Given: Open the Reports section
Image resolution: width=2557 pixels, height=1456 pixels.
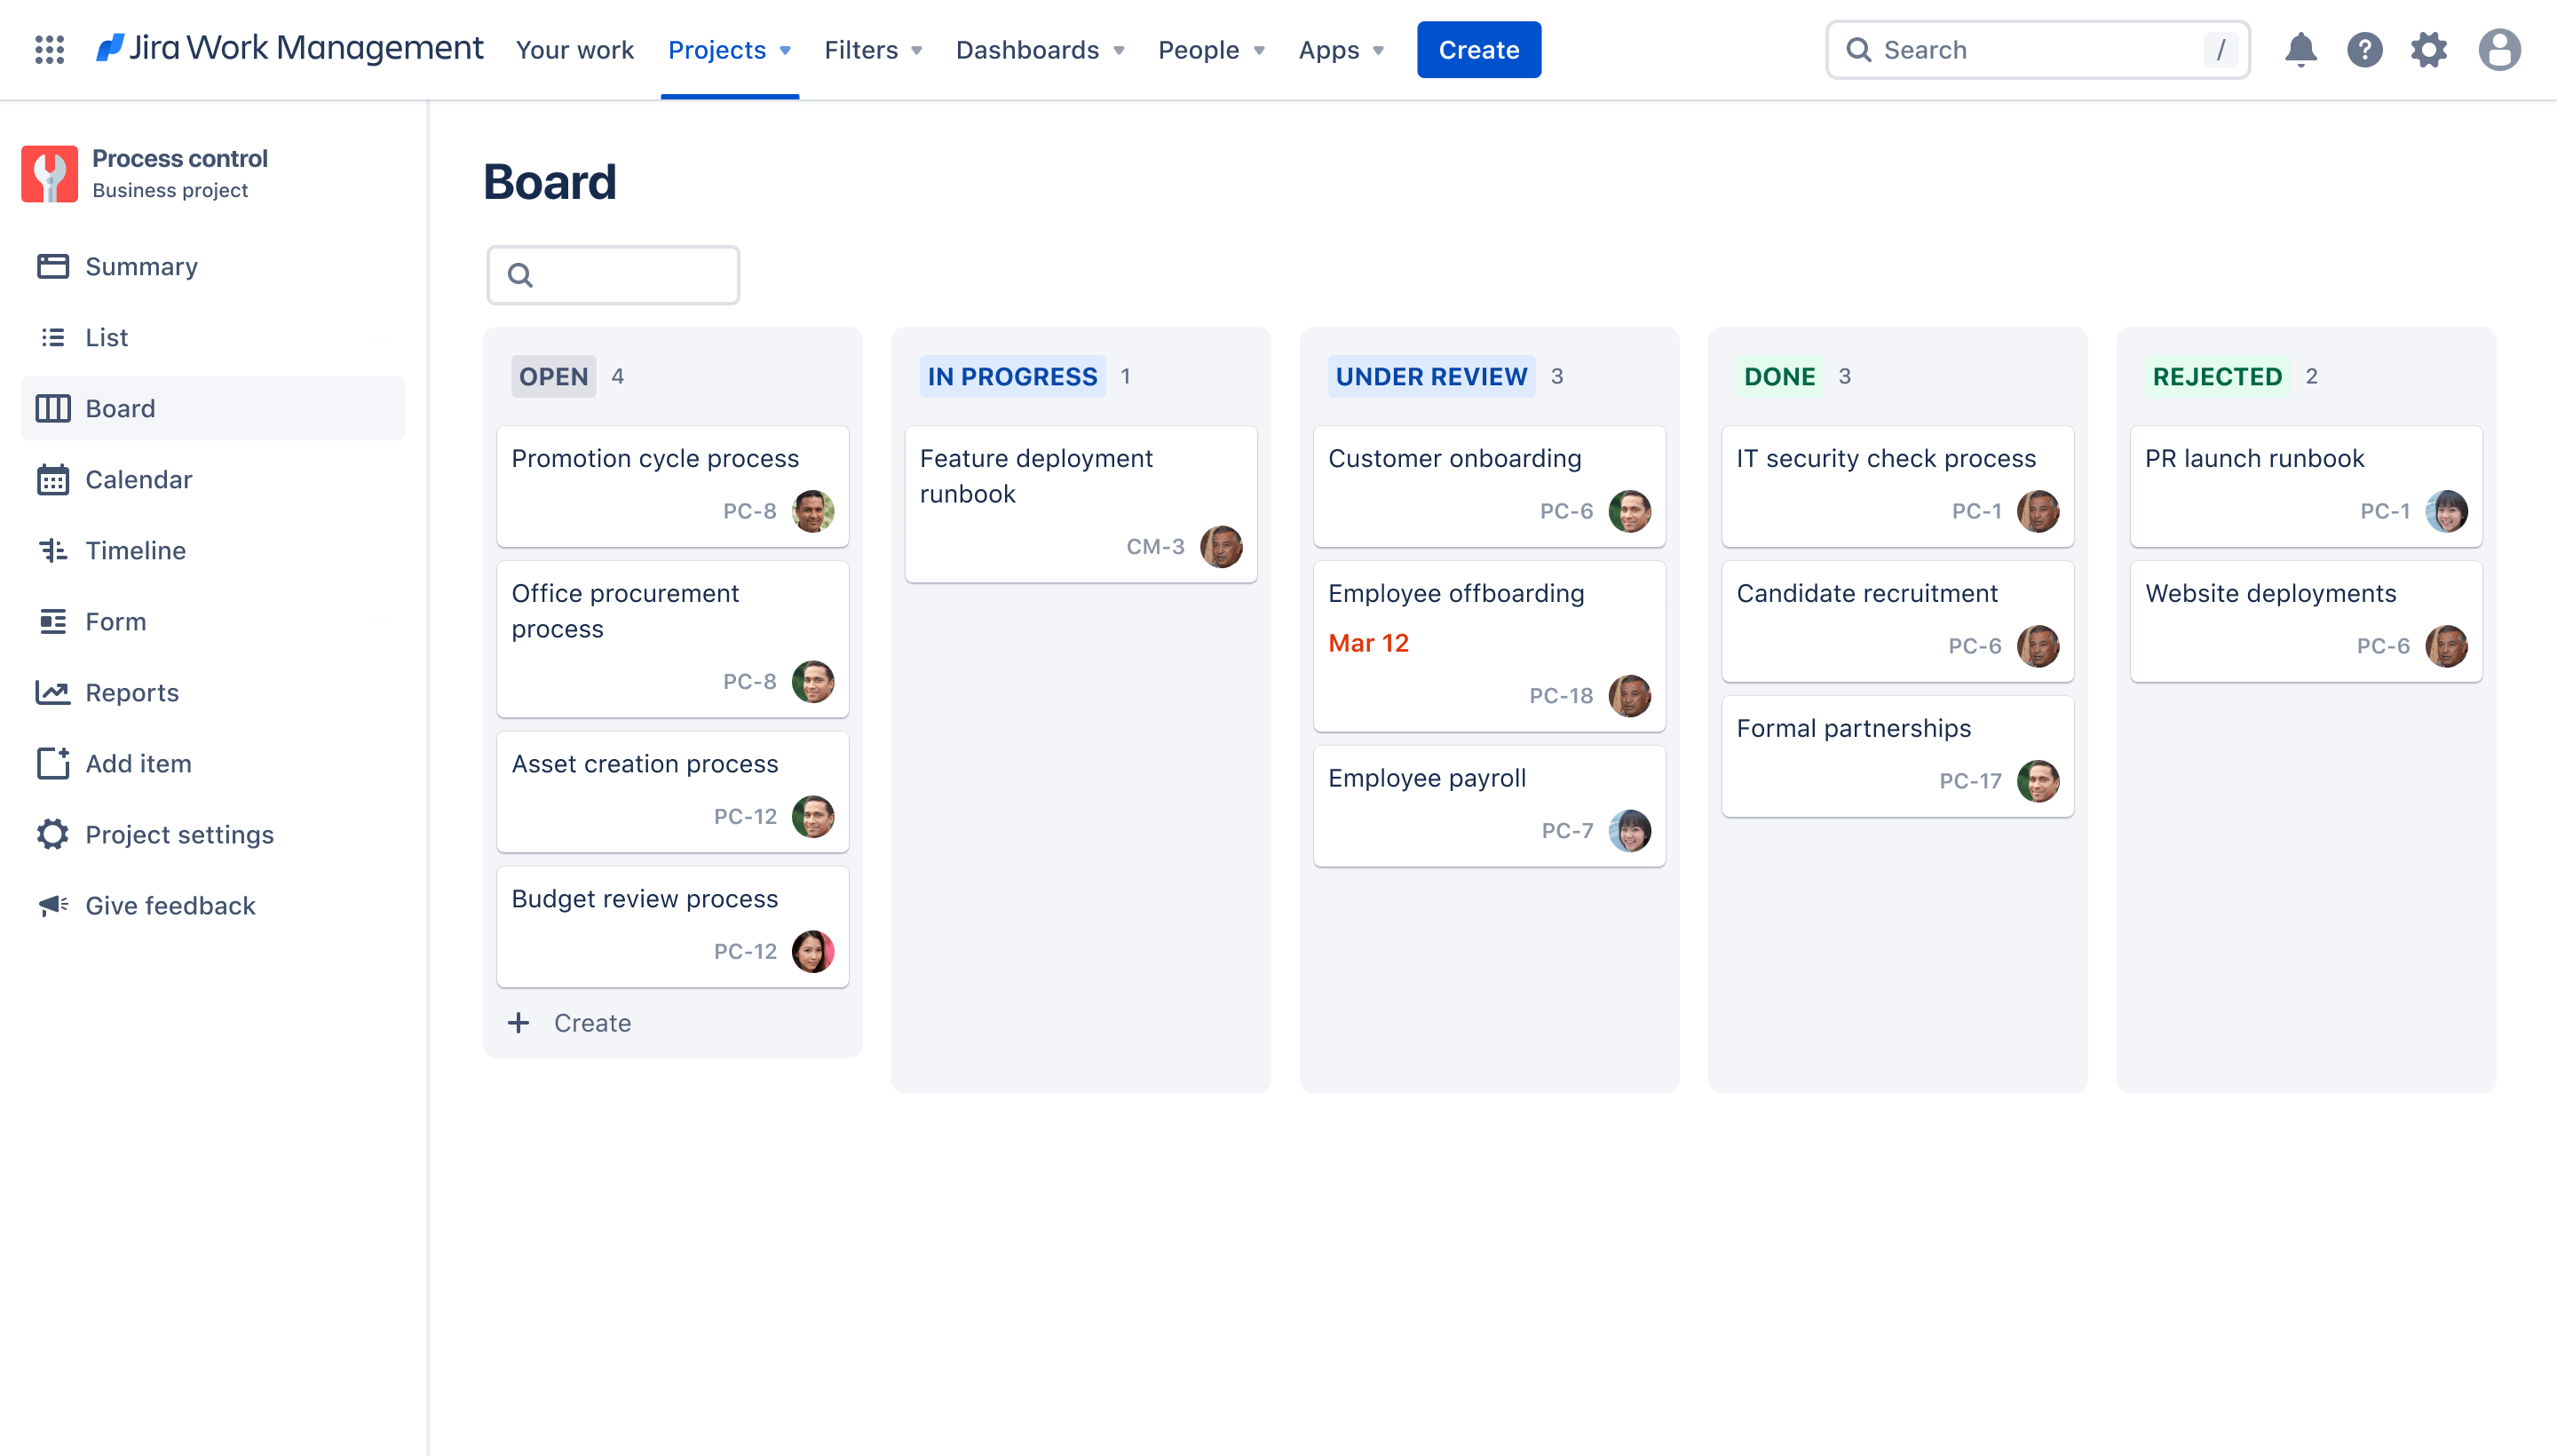Looking at the screenshot, I should point(131,692).
